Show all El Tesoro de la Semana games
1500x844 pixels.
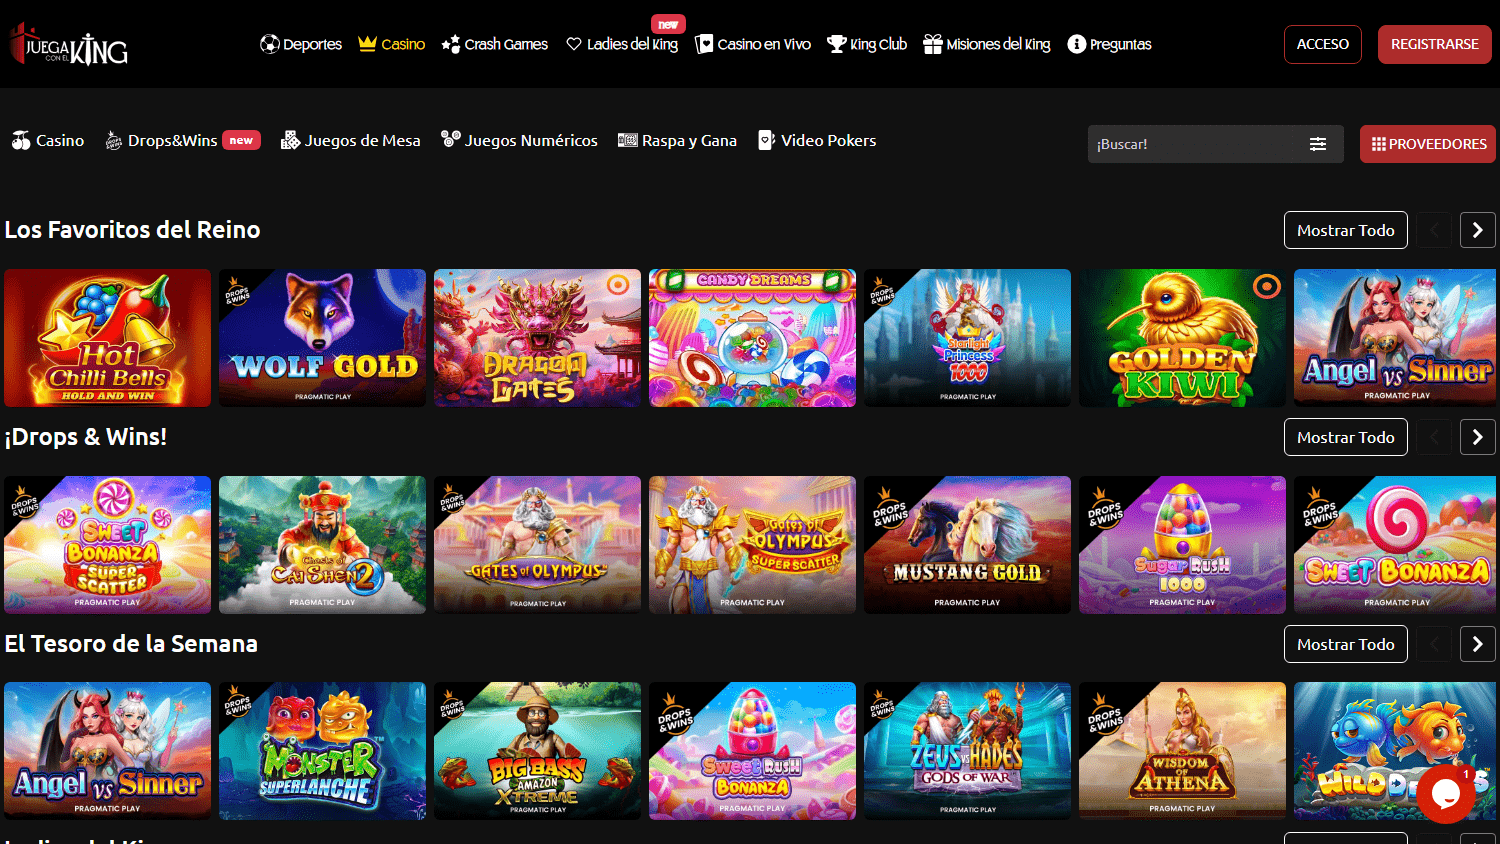click(x=1346, y=644)
